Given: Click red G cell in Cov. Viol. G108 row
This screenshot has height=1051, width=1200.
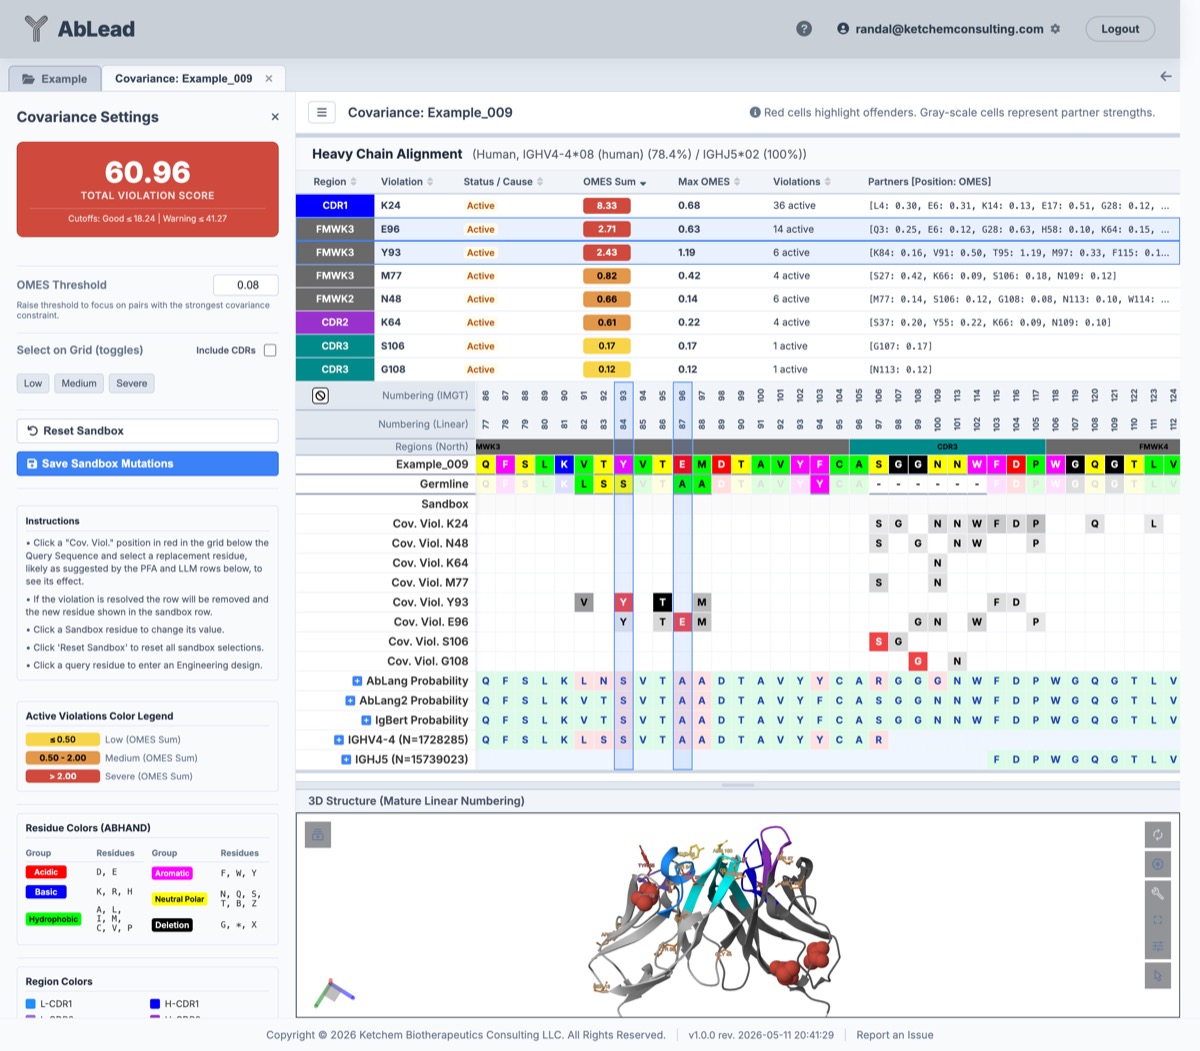Looking at the screenshot, I should [917, 661].
